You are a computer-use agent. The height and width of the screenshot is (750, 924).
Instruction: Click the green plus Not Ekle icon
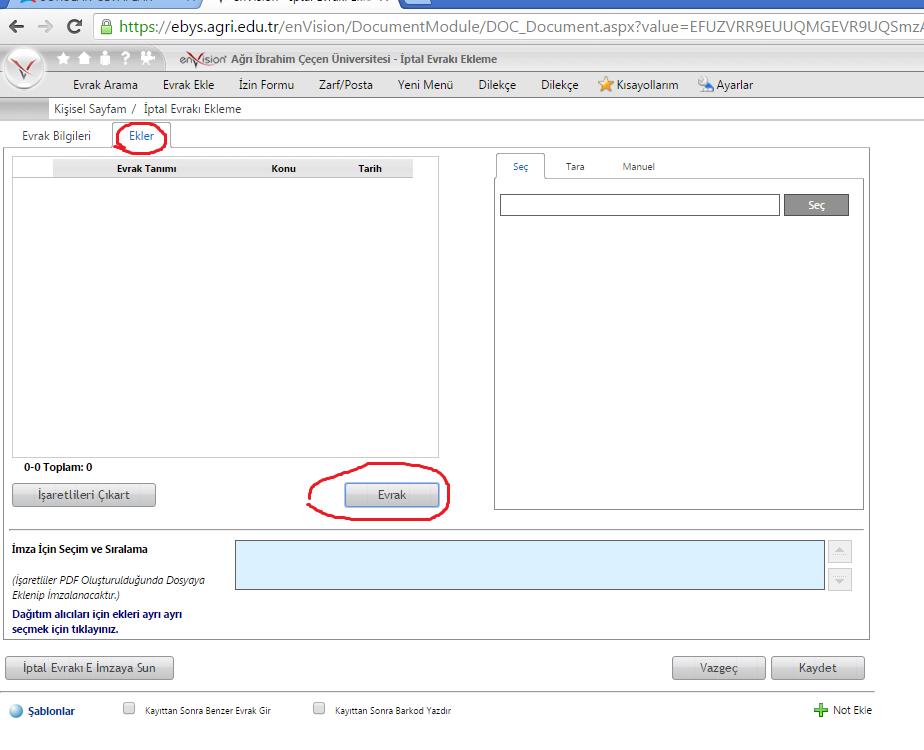click(821, 710)
